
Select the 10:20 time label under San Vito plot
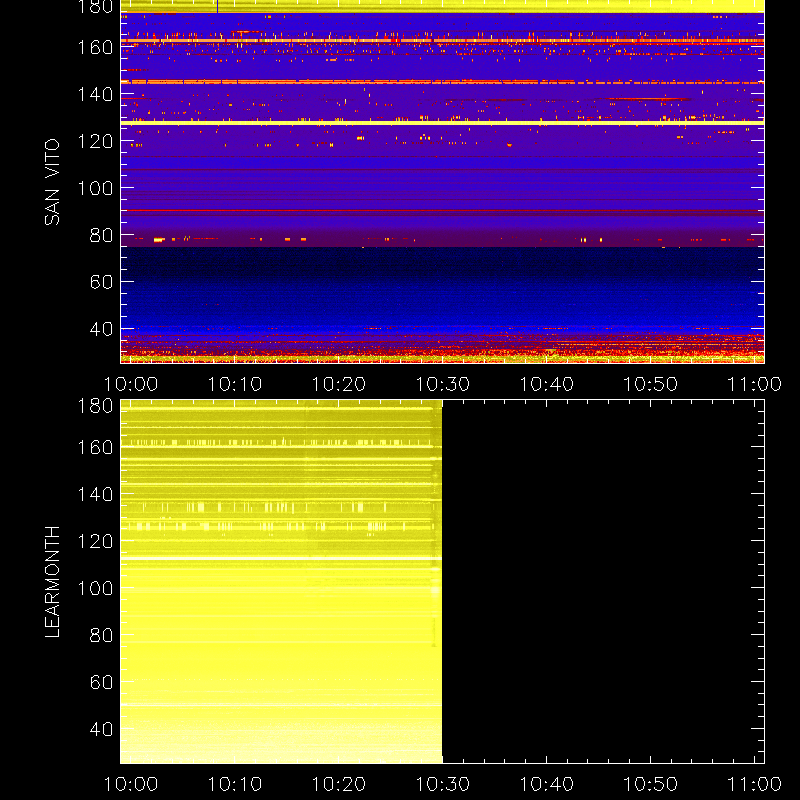pyautogui.click(x=339, y=384)
